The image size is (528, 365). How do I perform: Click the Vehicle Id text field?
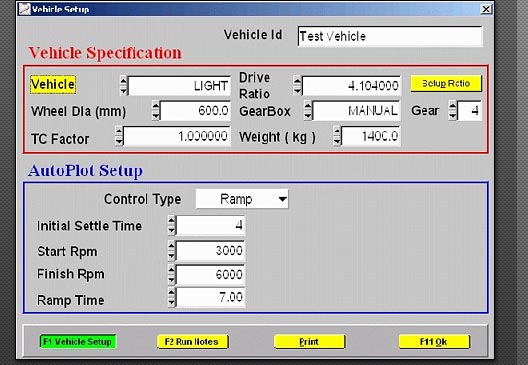pyautogui.click(x=390, y=36)
